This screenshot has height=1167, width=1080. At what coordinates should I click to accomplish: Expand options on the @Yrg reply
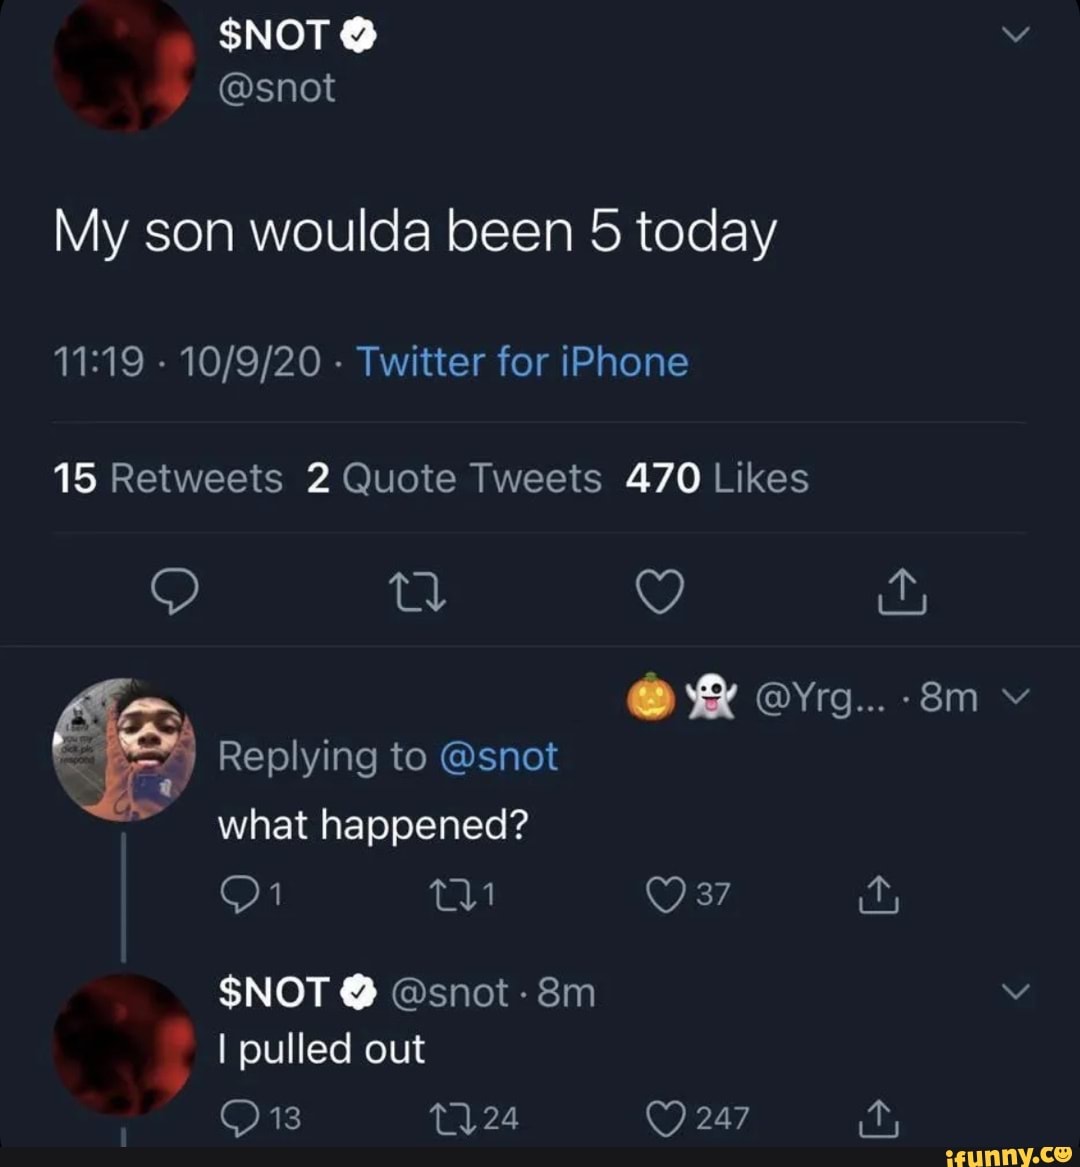(x=1017, y=696)
